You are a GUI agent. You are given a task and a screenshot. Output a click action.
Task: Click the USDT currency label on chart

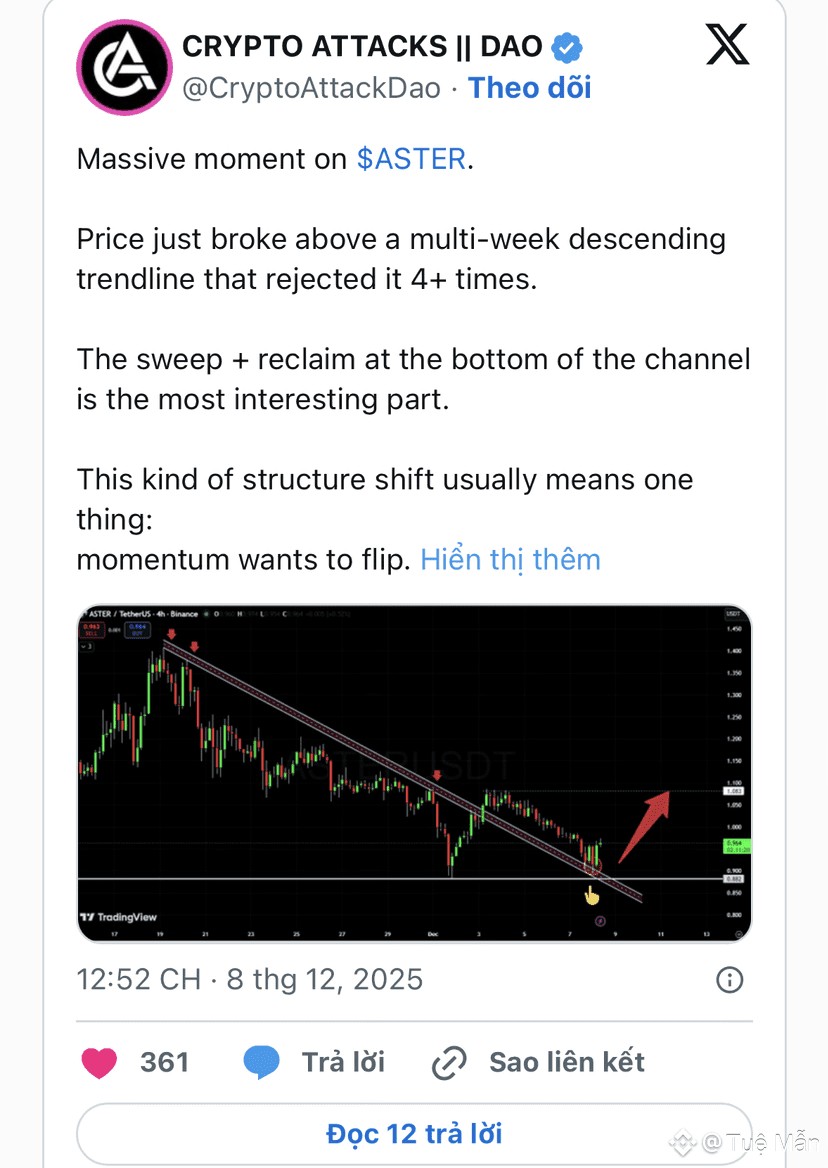coord(735,614)
